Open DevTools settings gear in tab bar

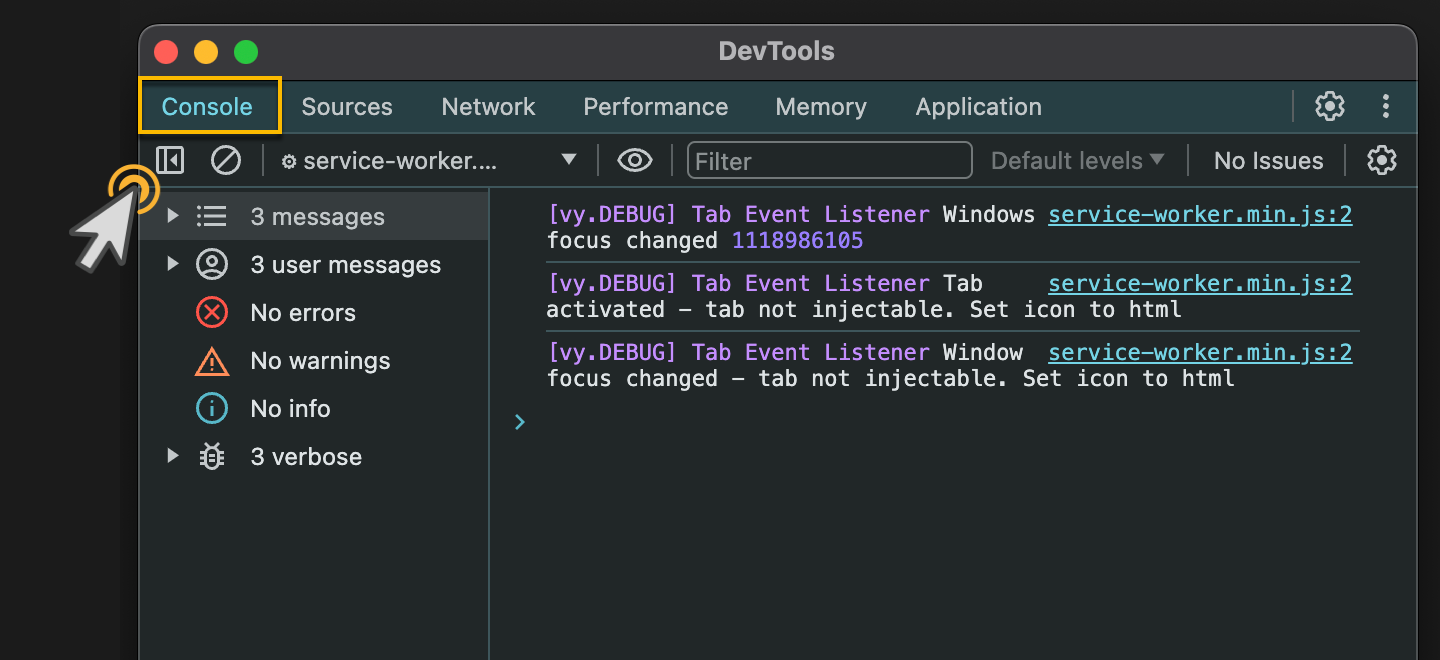(1329, 106)
